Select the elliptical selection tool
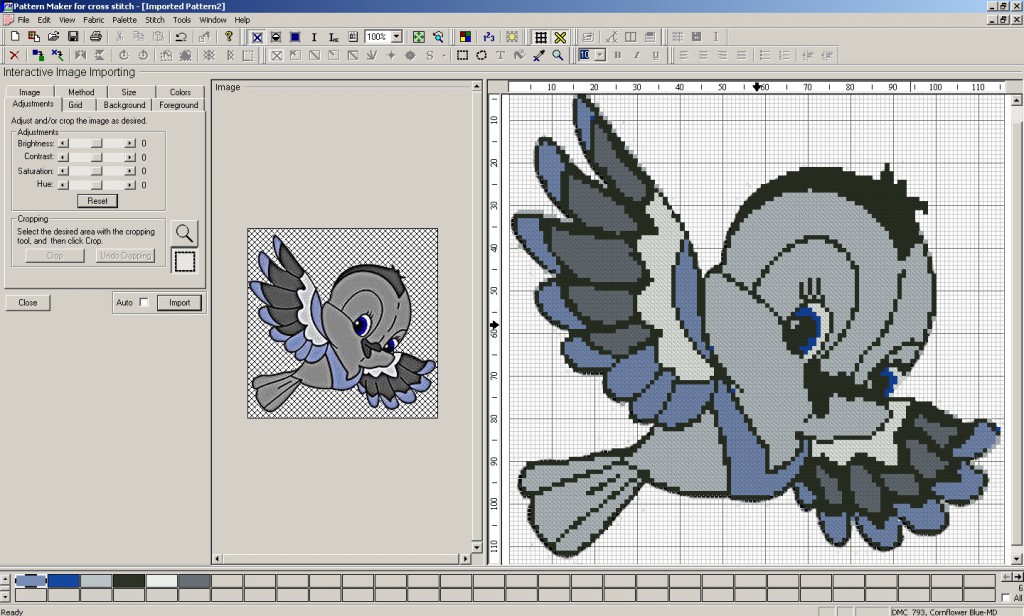This screenshot has width=1024, height=616. click(x=481, y=56)
